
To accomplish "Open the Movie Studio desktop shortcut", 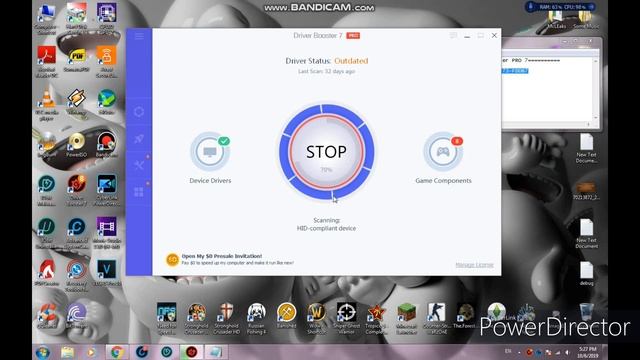I will pyautogui.click(x=107, y=233).
